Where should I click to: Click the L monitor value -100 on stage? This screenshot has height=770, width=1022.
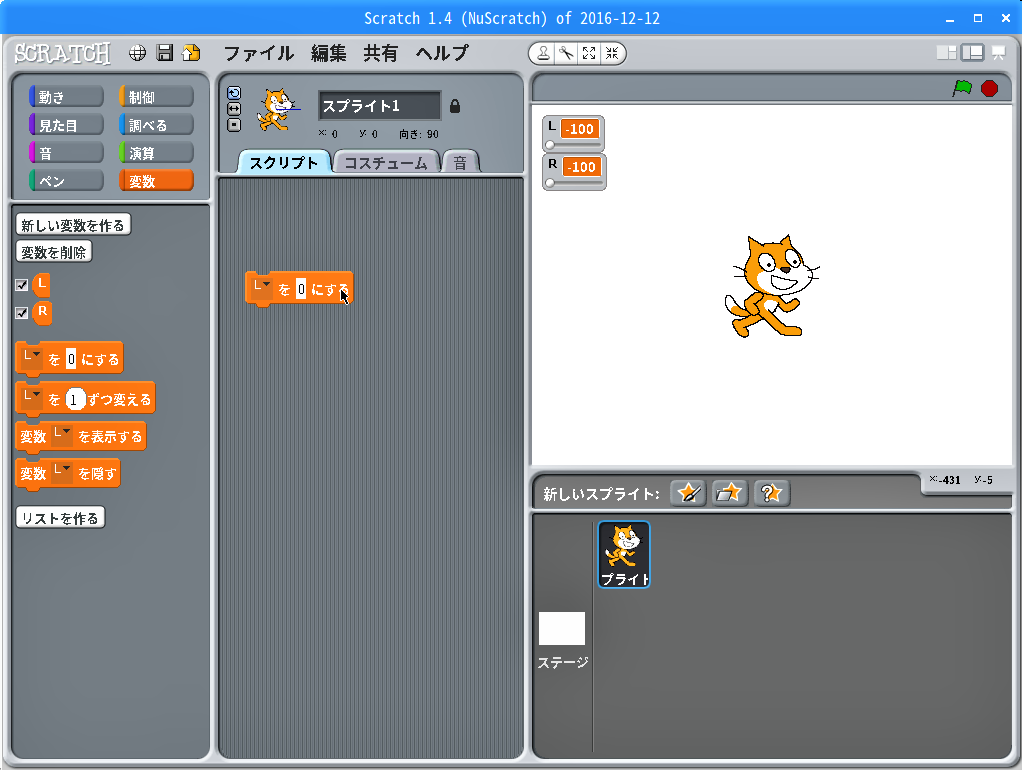580,128
